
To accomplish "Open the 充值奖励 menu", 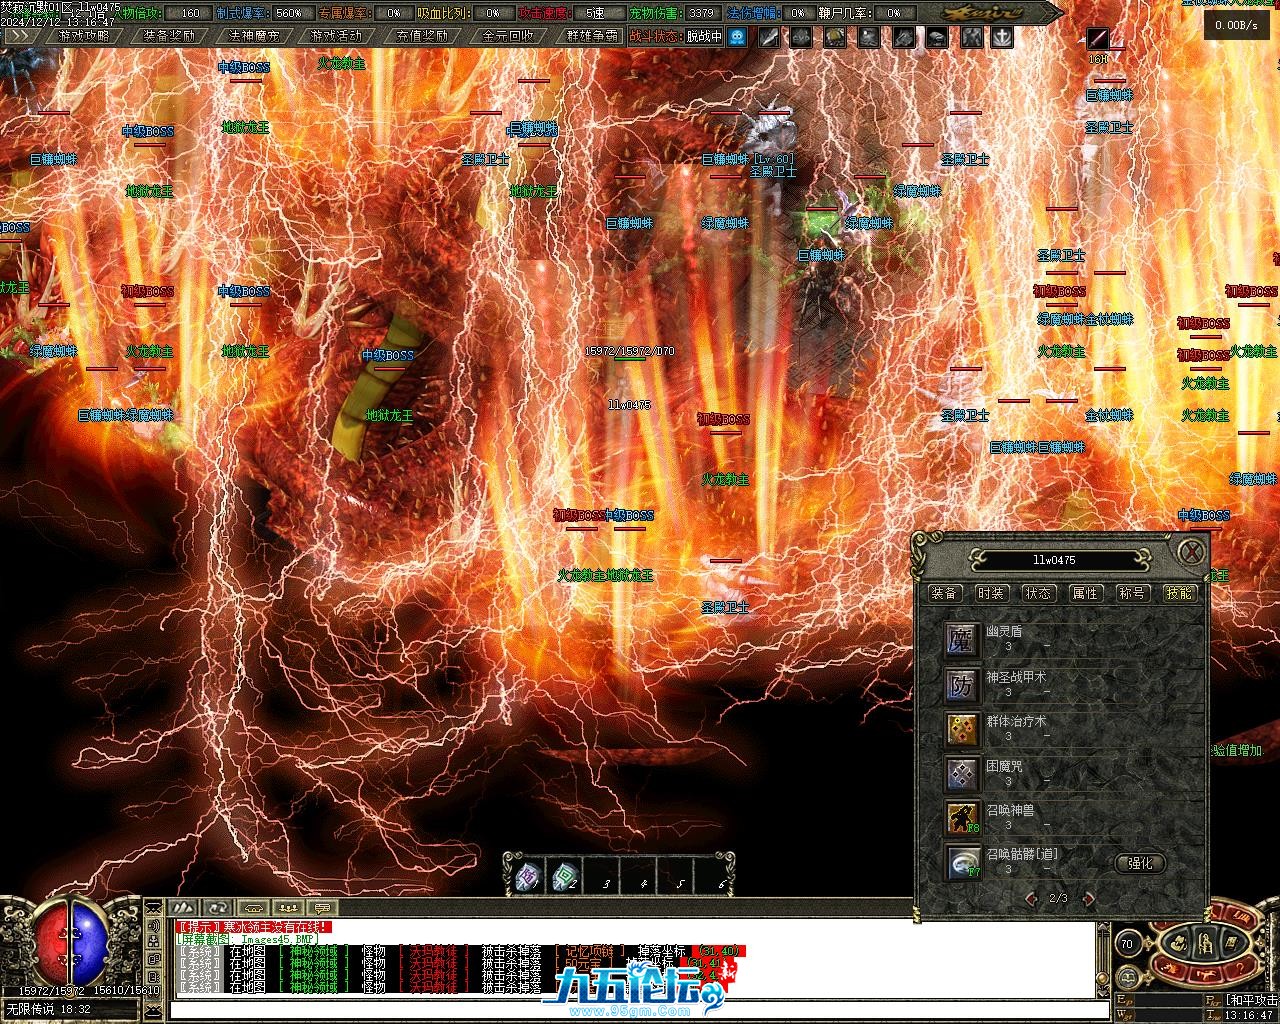I will pyautogui.click(x=421, y=36).
